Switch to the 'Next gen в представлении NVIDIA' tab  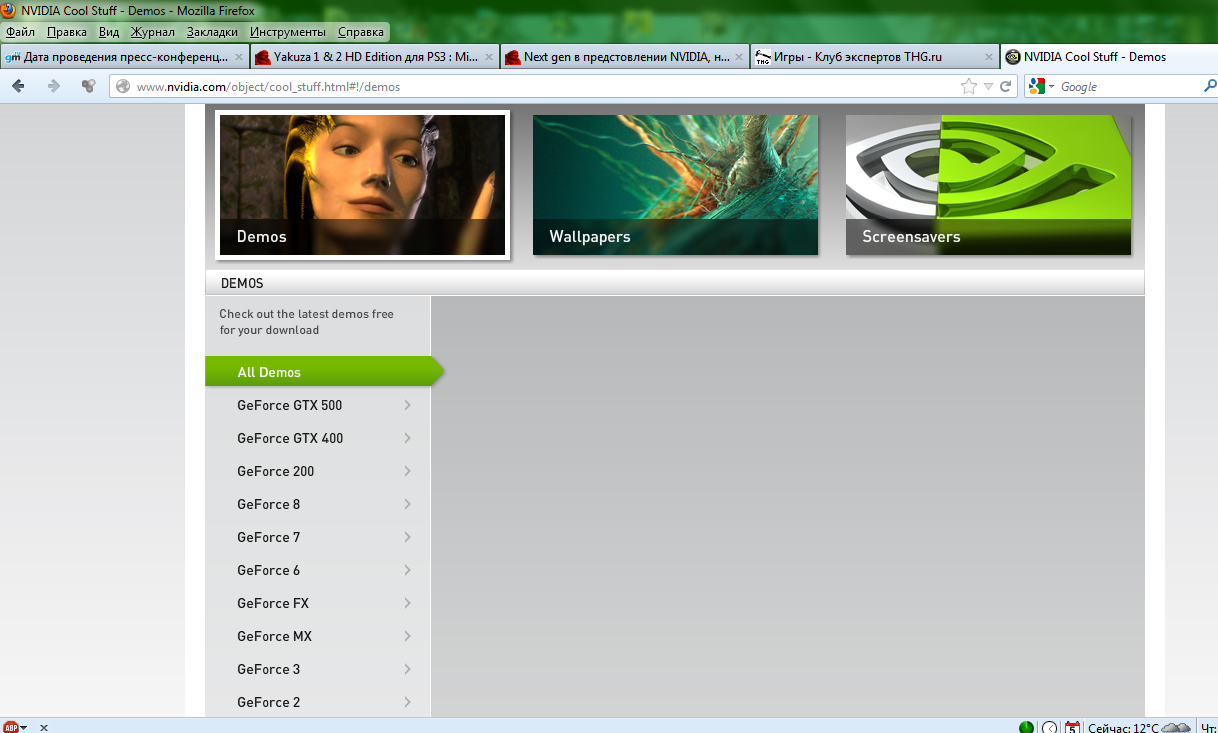click(x=625, y=57)
